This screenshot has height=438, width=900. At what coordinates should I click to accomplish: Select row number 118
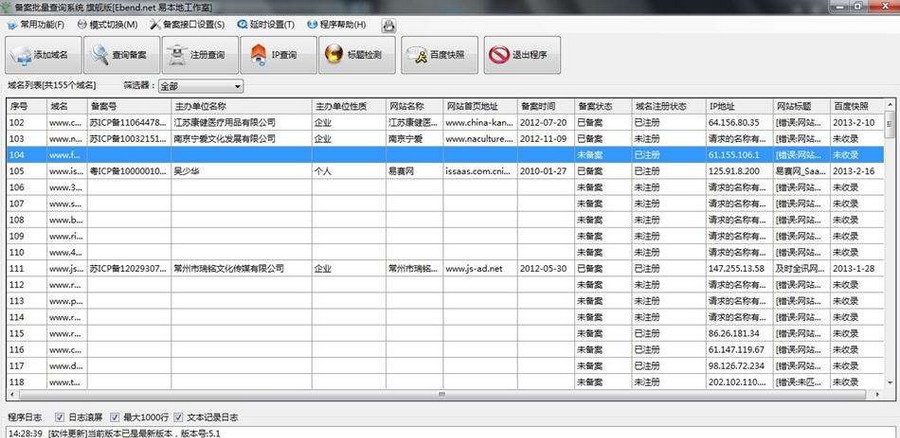click(x=27, y=382)
